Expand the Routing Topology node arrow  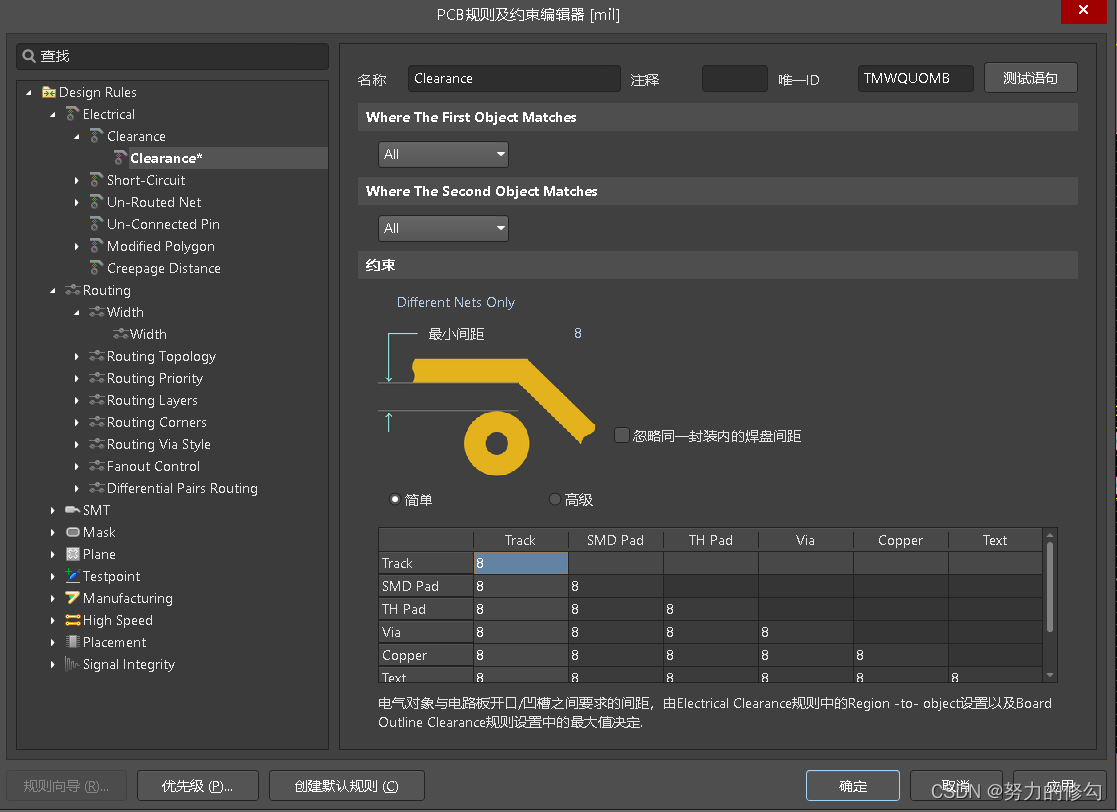coord(76,356)
